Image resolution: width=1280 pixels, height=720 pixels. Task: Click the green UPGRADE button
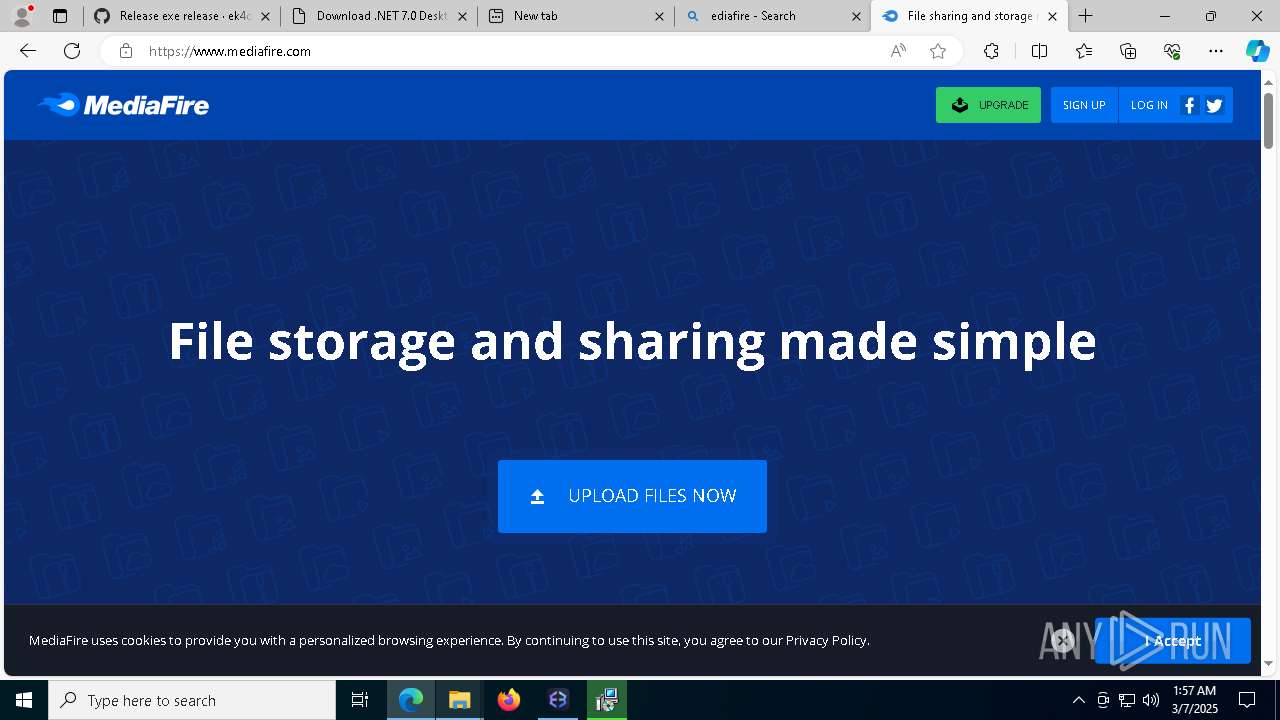point(988,105)
